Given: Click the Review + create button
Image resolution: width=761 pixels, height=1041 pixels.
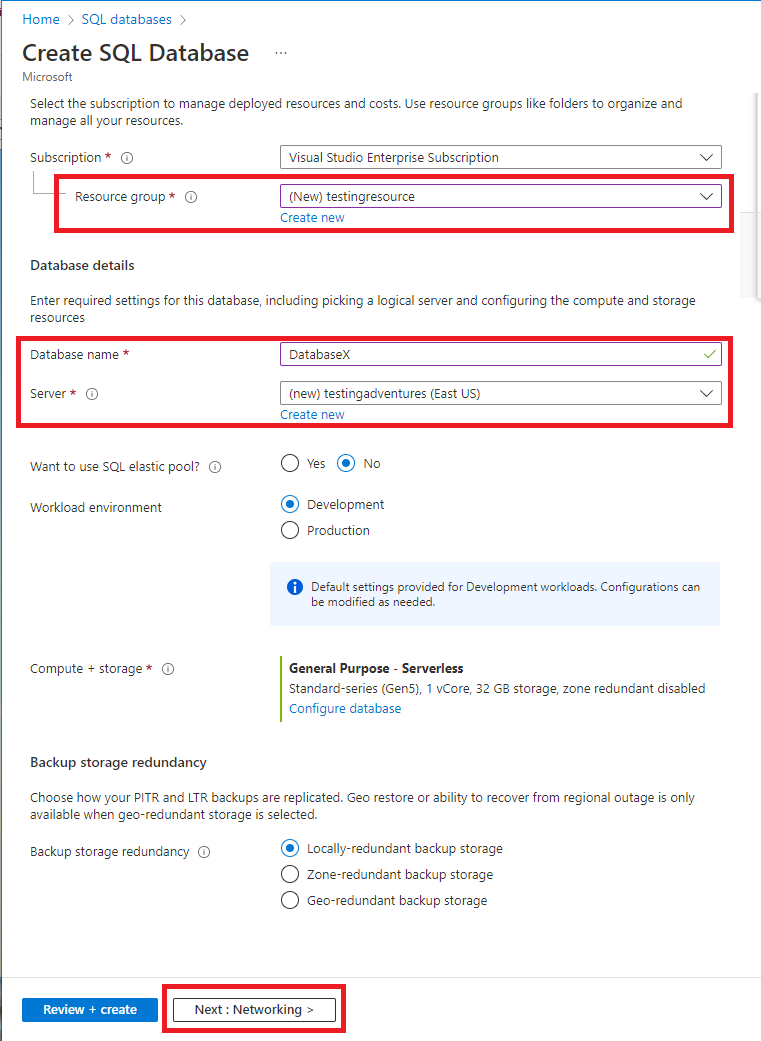Looking at the screenshot, I should pos(89,1009).
